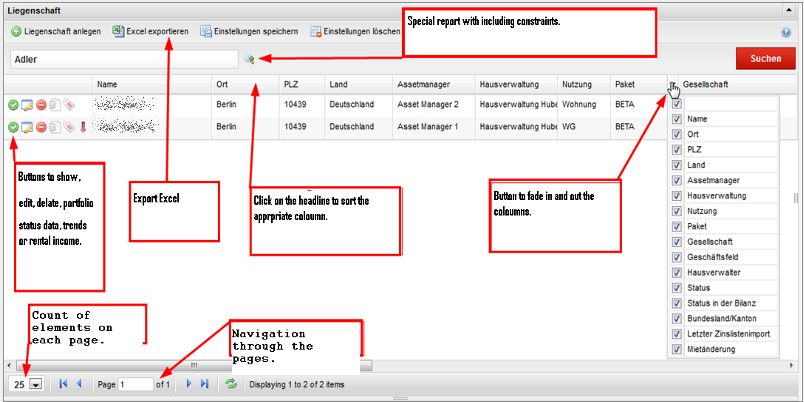Viewport: 804px width, 402px height.
Task: Click the search field containing Adler
Action: (x=125, y=59)
